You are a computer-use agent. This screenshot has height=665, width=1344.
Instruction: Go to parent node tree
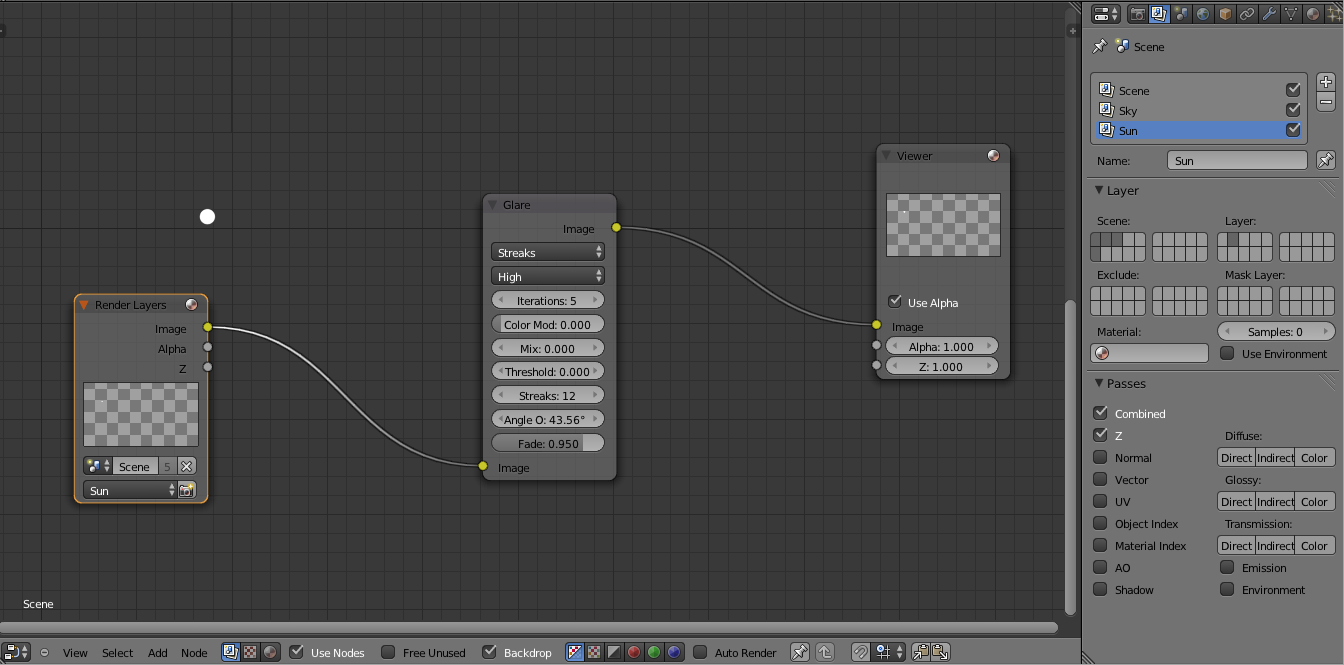[825, 652]
